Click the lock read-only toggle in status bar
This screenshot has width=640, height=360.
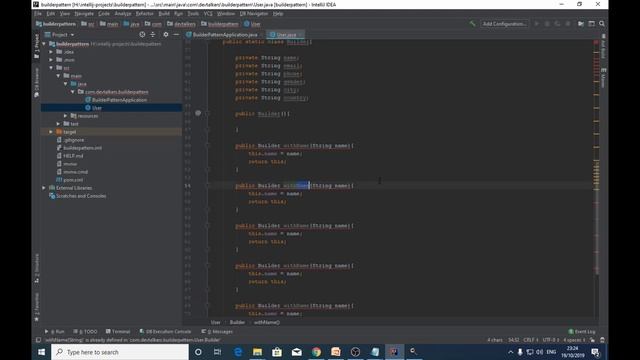click(x=592, y=340)
